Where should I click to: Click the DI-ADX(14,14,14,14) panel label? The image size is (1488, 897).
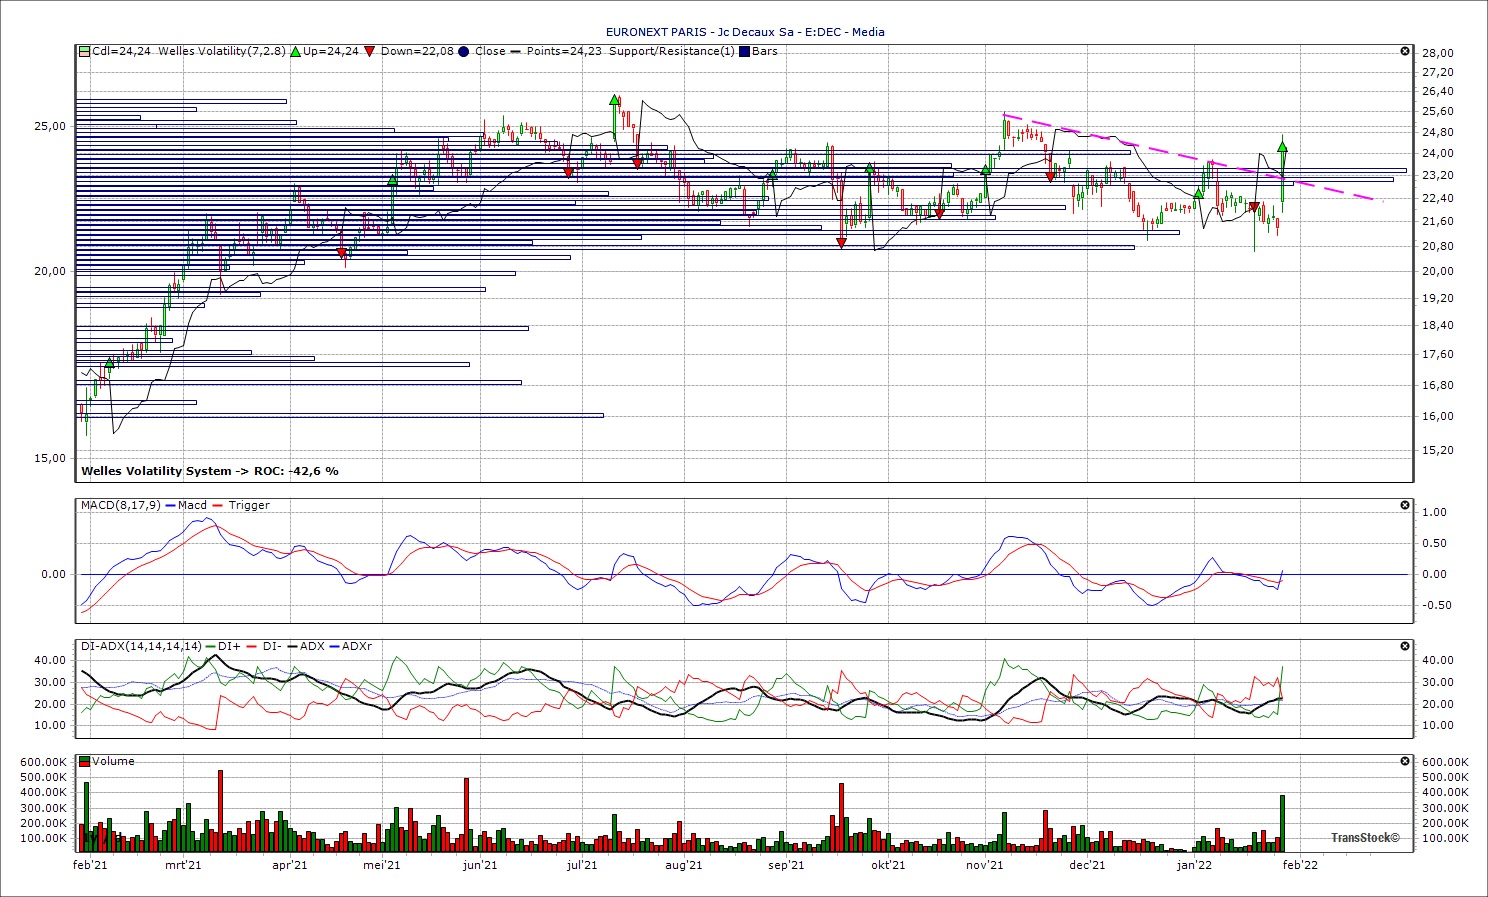pyautogui.click(x=141, y=646)
